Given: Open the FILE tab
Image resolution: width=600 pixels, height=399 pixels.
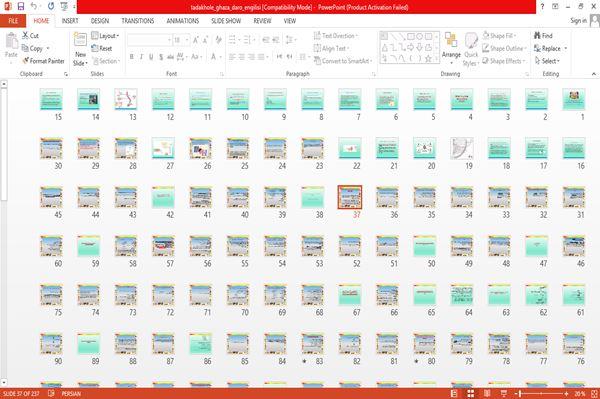Looking at the screenshot, I should [13, 21].
